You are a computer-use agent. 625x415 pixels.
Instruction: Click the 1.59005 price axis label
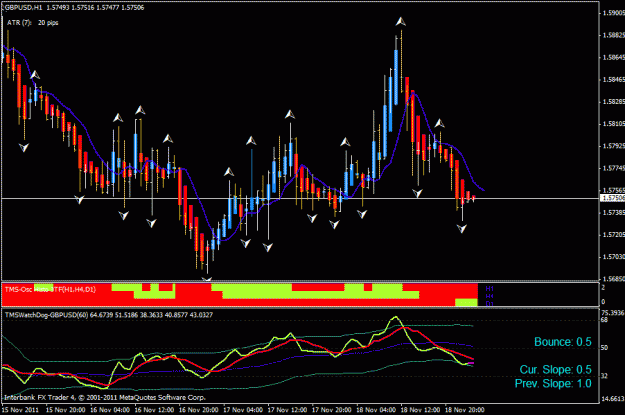[x=613, y=13]
